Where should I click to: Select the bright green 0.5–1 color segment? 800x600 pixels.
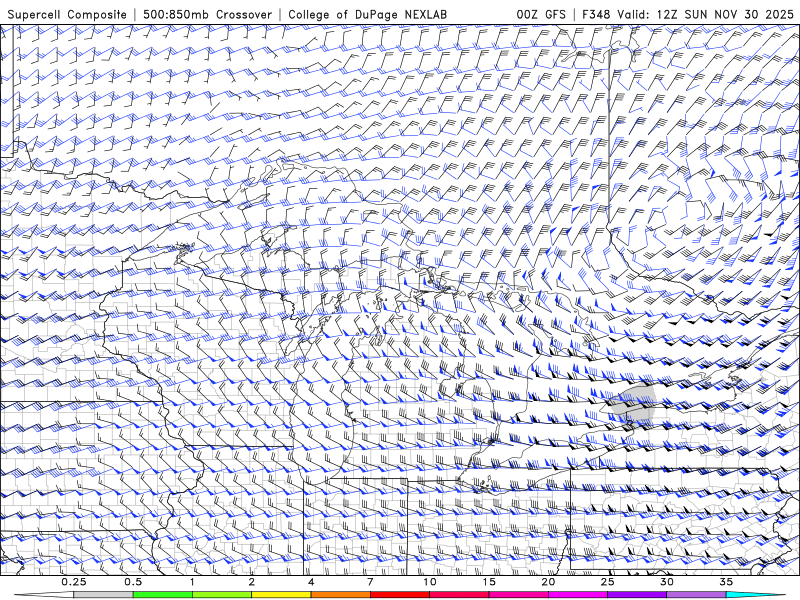click(x=163, y=595)
